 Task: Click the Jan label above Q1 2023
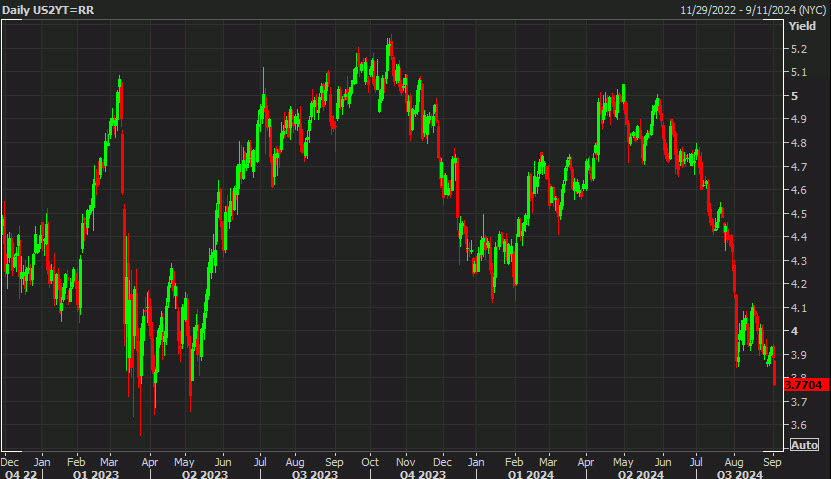(42, 462)
